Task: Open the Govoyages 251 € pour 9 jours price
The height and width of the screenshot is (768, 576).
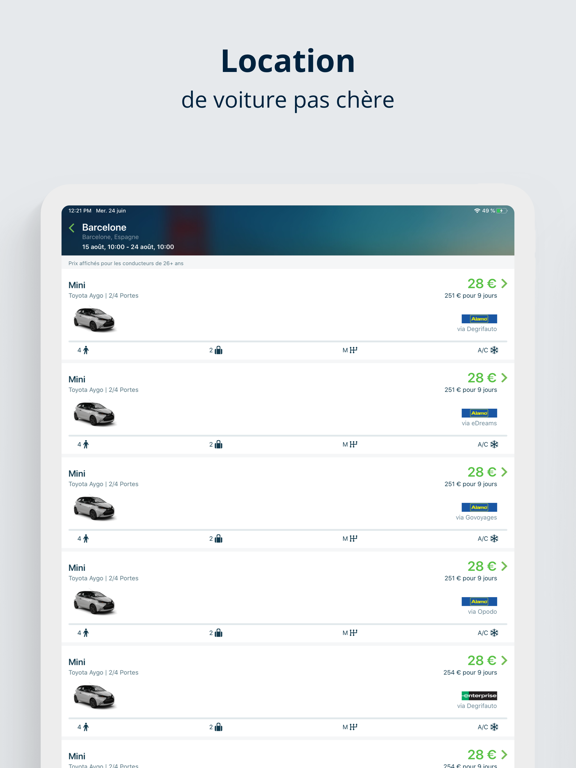Action: pyautogui.click(x=471, y=484)
